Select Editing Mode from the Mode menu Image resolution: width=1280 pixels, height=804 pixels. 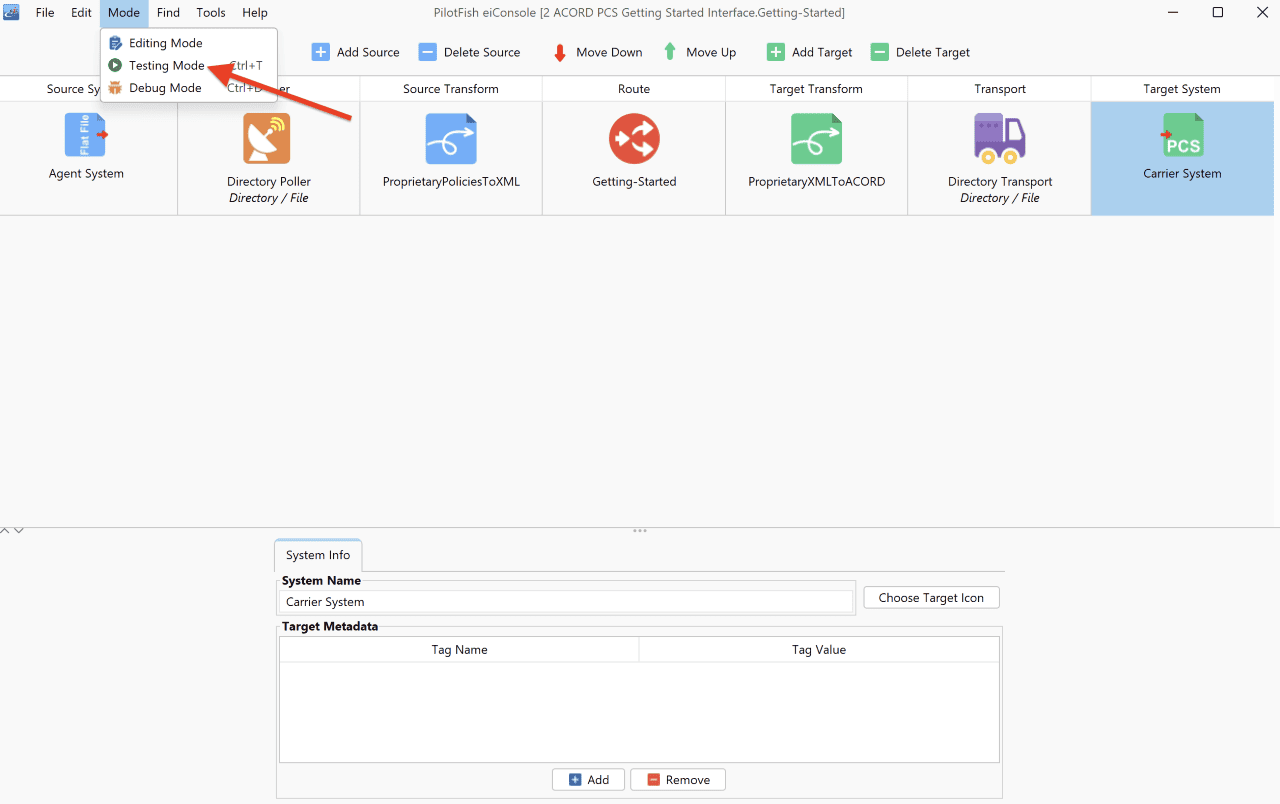coord(188,43)
